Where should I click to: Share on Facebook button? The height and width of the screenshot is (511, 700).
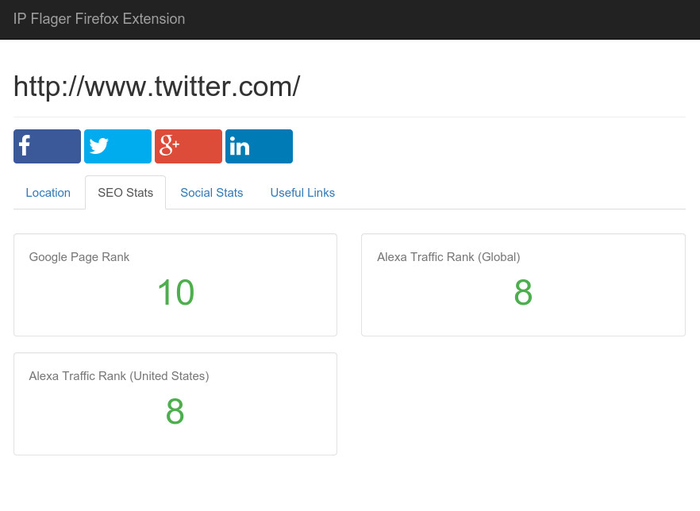[x=47, y=146]
